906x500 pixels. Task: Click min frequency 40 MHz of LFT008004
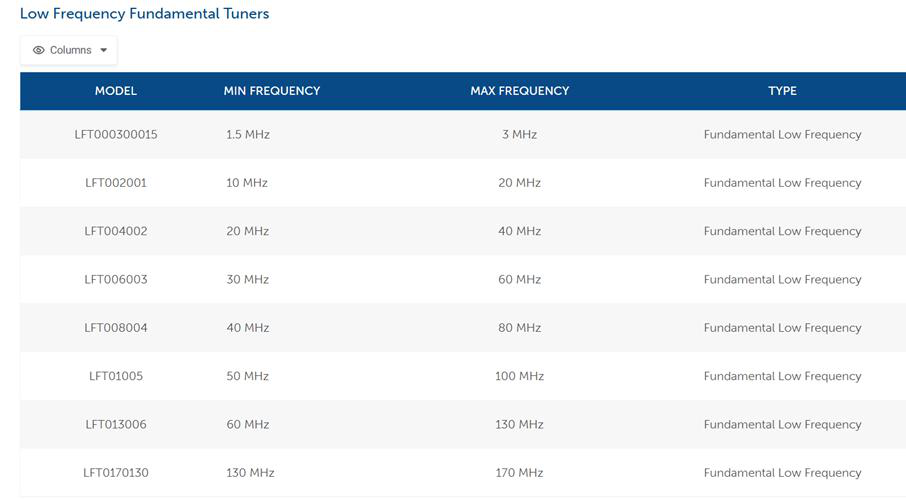pos(247,328)
